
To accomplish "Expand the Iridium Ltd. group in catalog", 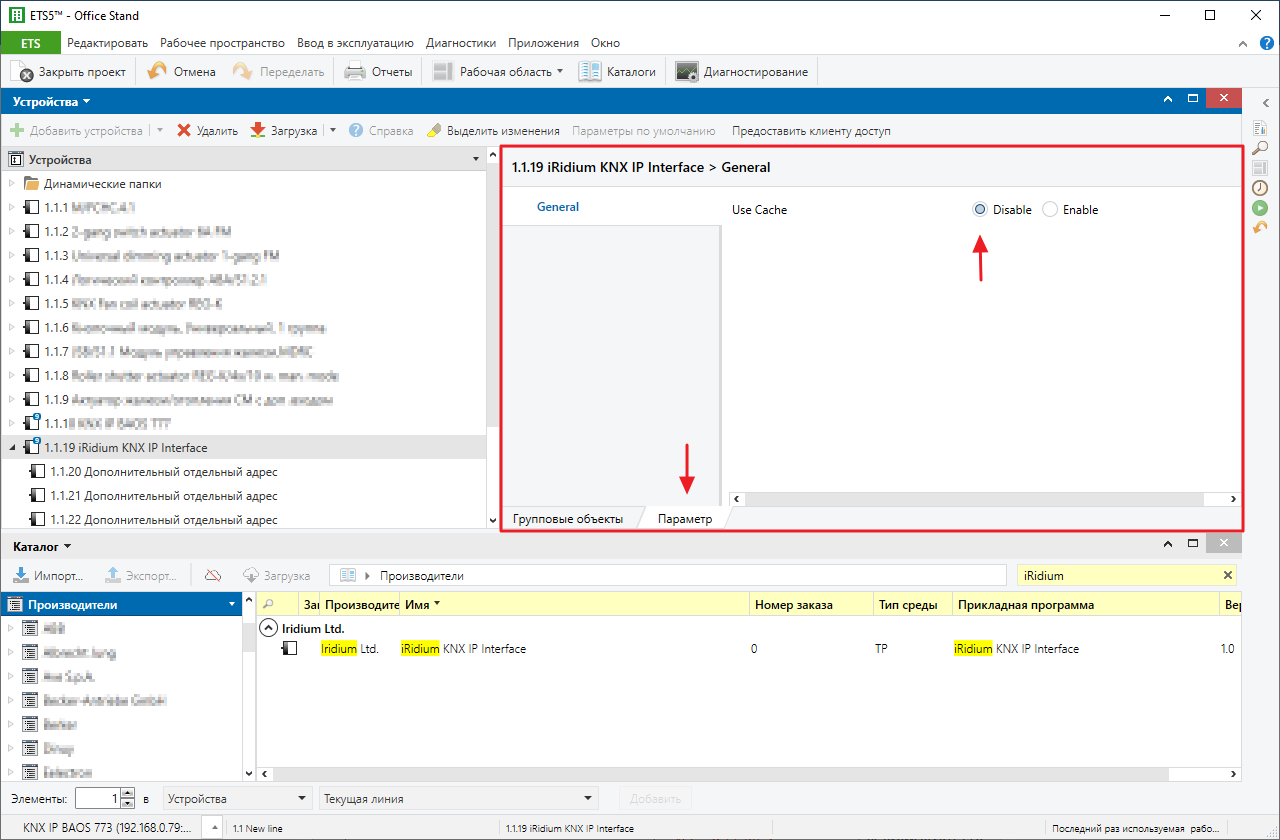I will pos(268,627).
